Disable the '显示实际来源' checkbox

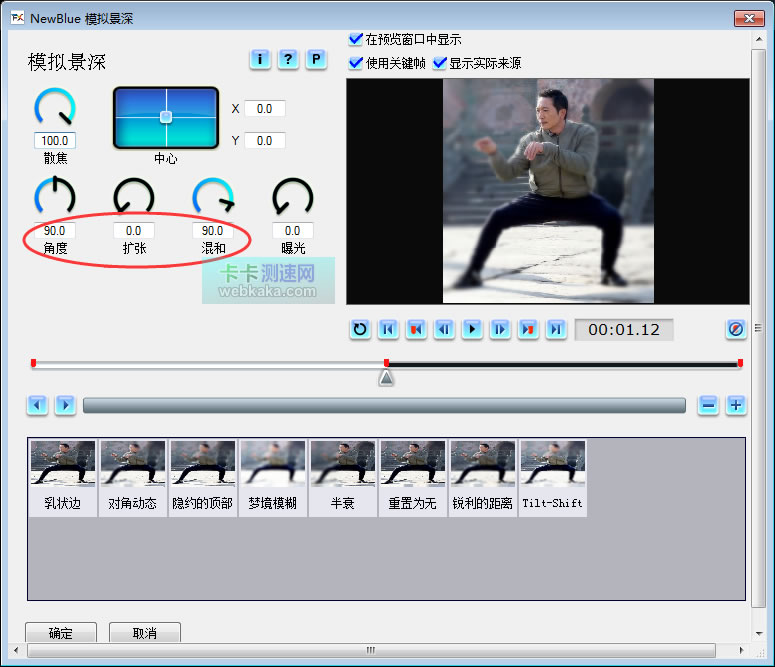point(439,63)
